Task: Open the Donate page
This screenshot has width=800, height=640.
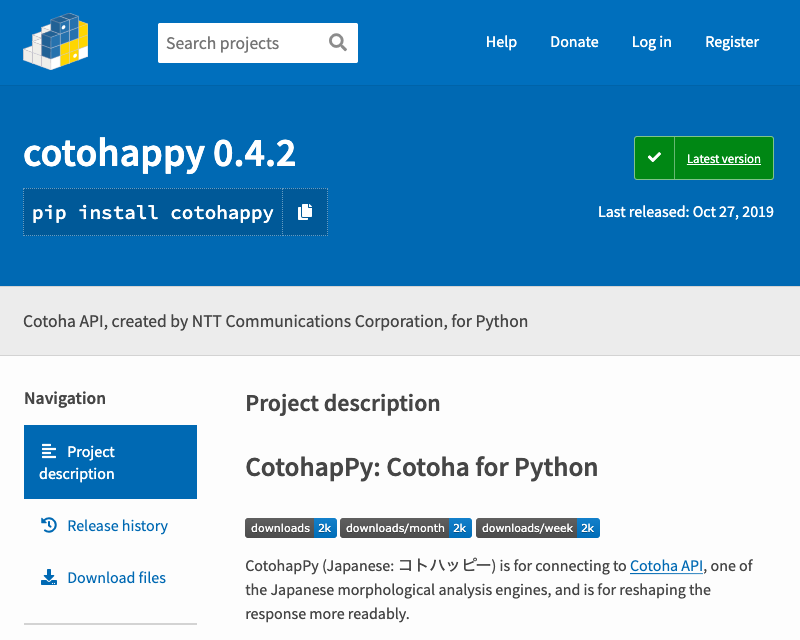Action: click(574, 42)
